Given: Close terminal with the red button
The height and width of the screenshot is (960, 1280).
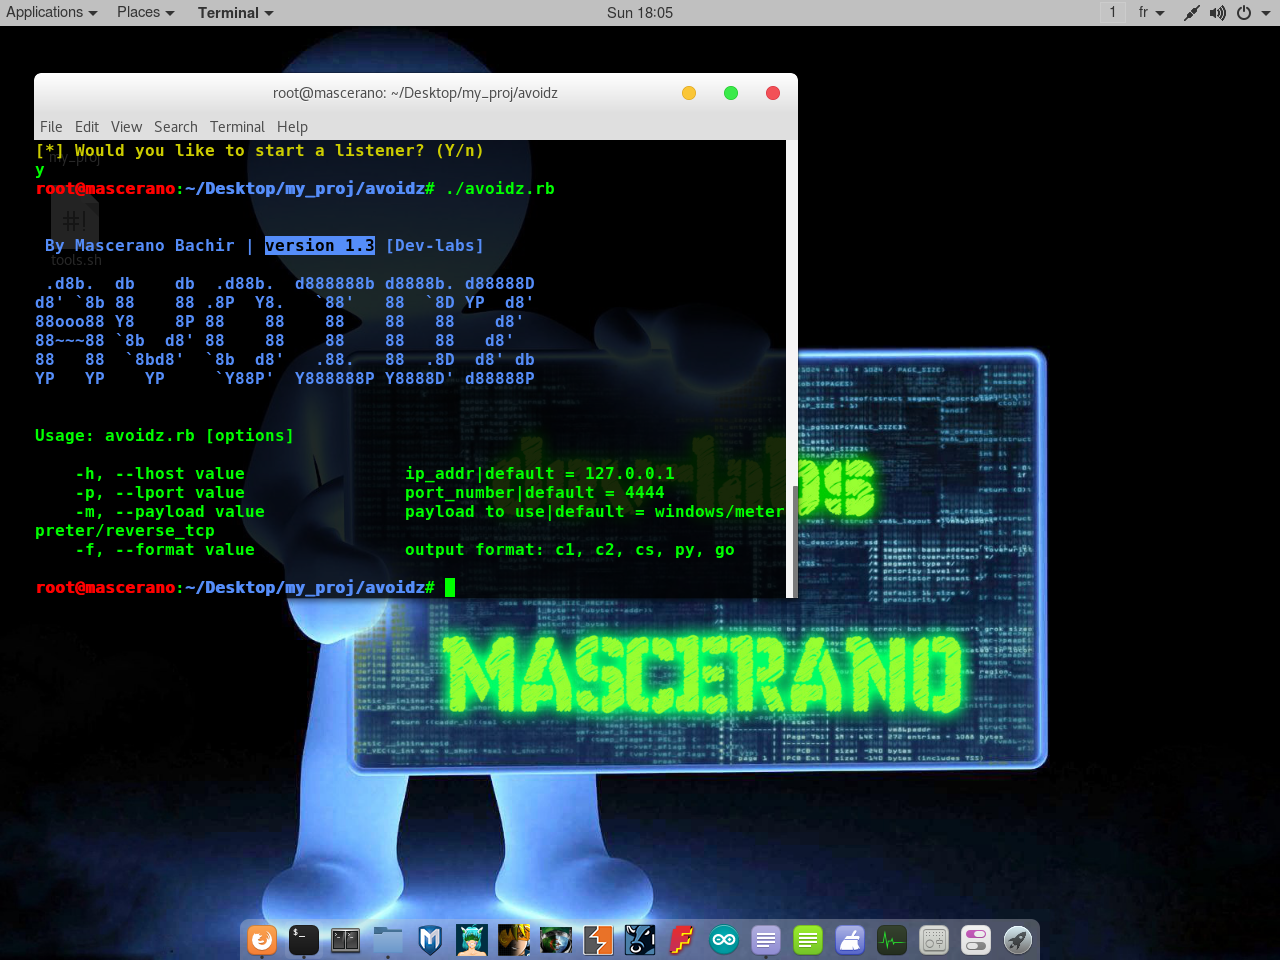Looking at the screenshot, I should point(773,93).
